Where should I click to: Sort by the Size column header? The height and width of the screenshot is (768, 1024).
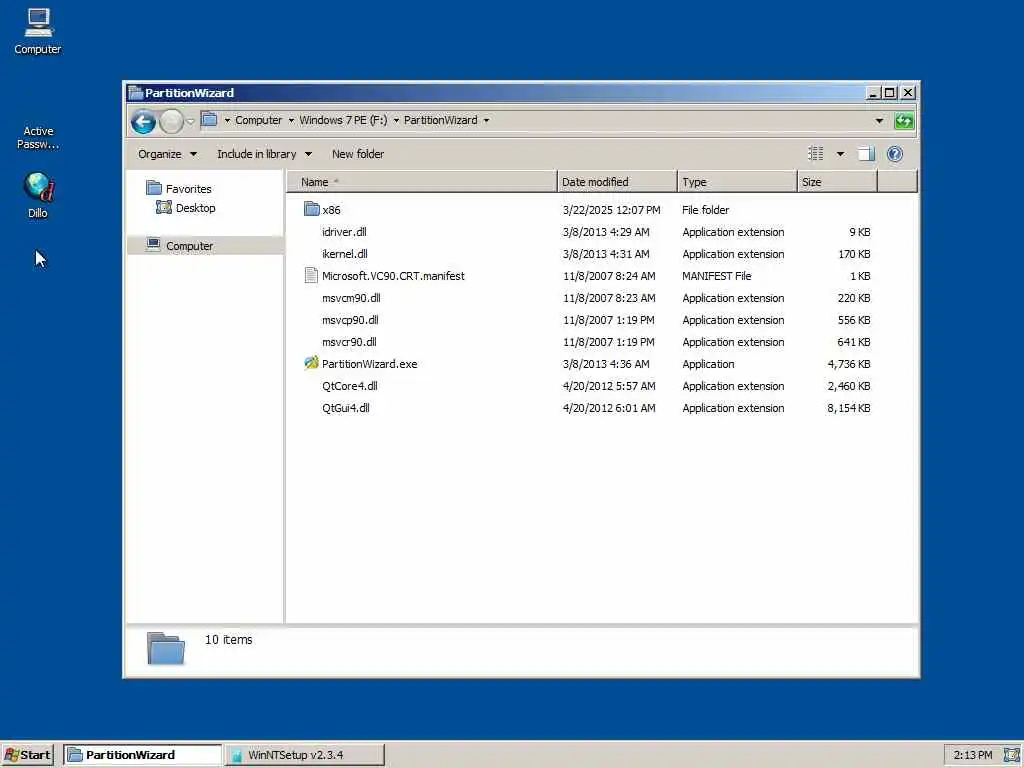point(837,182)
